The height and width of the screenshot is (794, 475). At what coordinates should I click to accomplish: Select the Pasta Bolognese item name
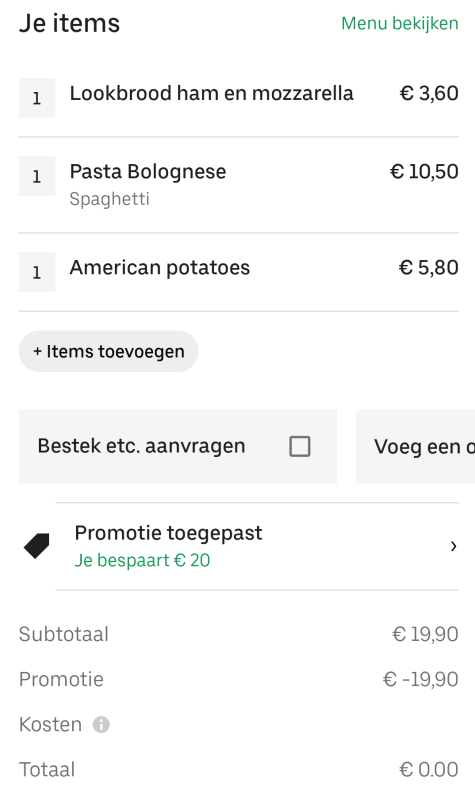point(148,172)
